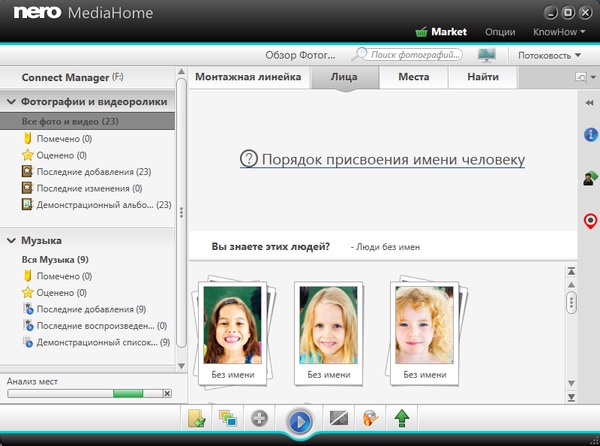
Task: Open the blue info panel icon
Action: pyautogui.click(x=590, y=134)
